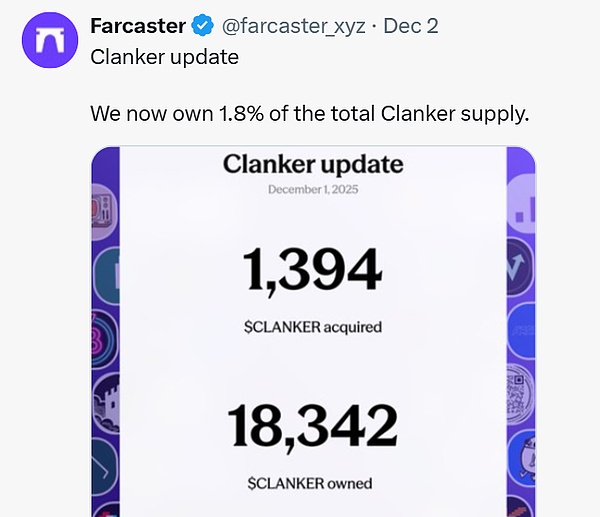
Task: Click the 'December 1, 2025' date in image
Action: 312,190
